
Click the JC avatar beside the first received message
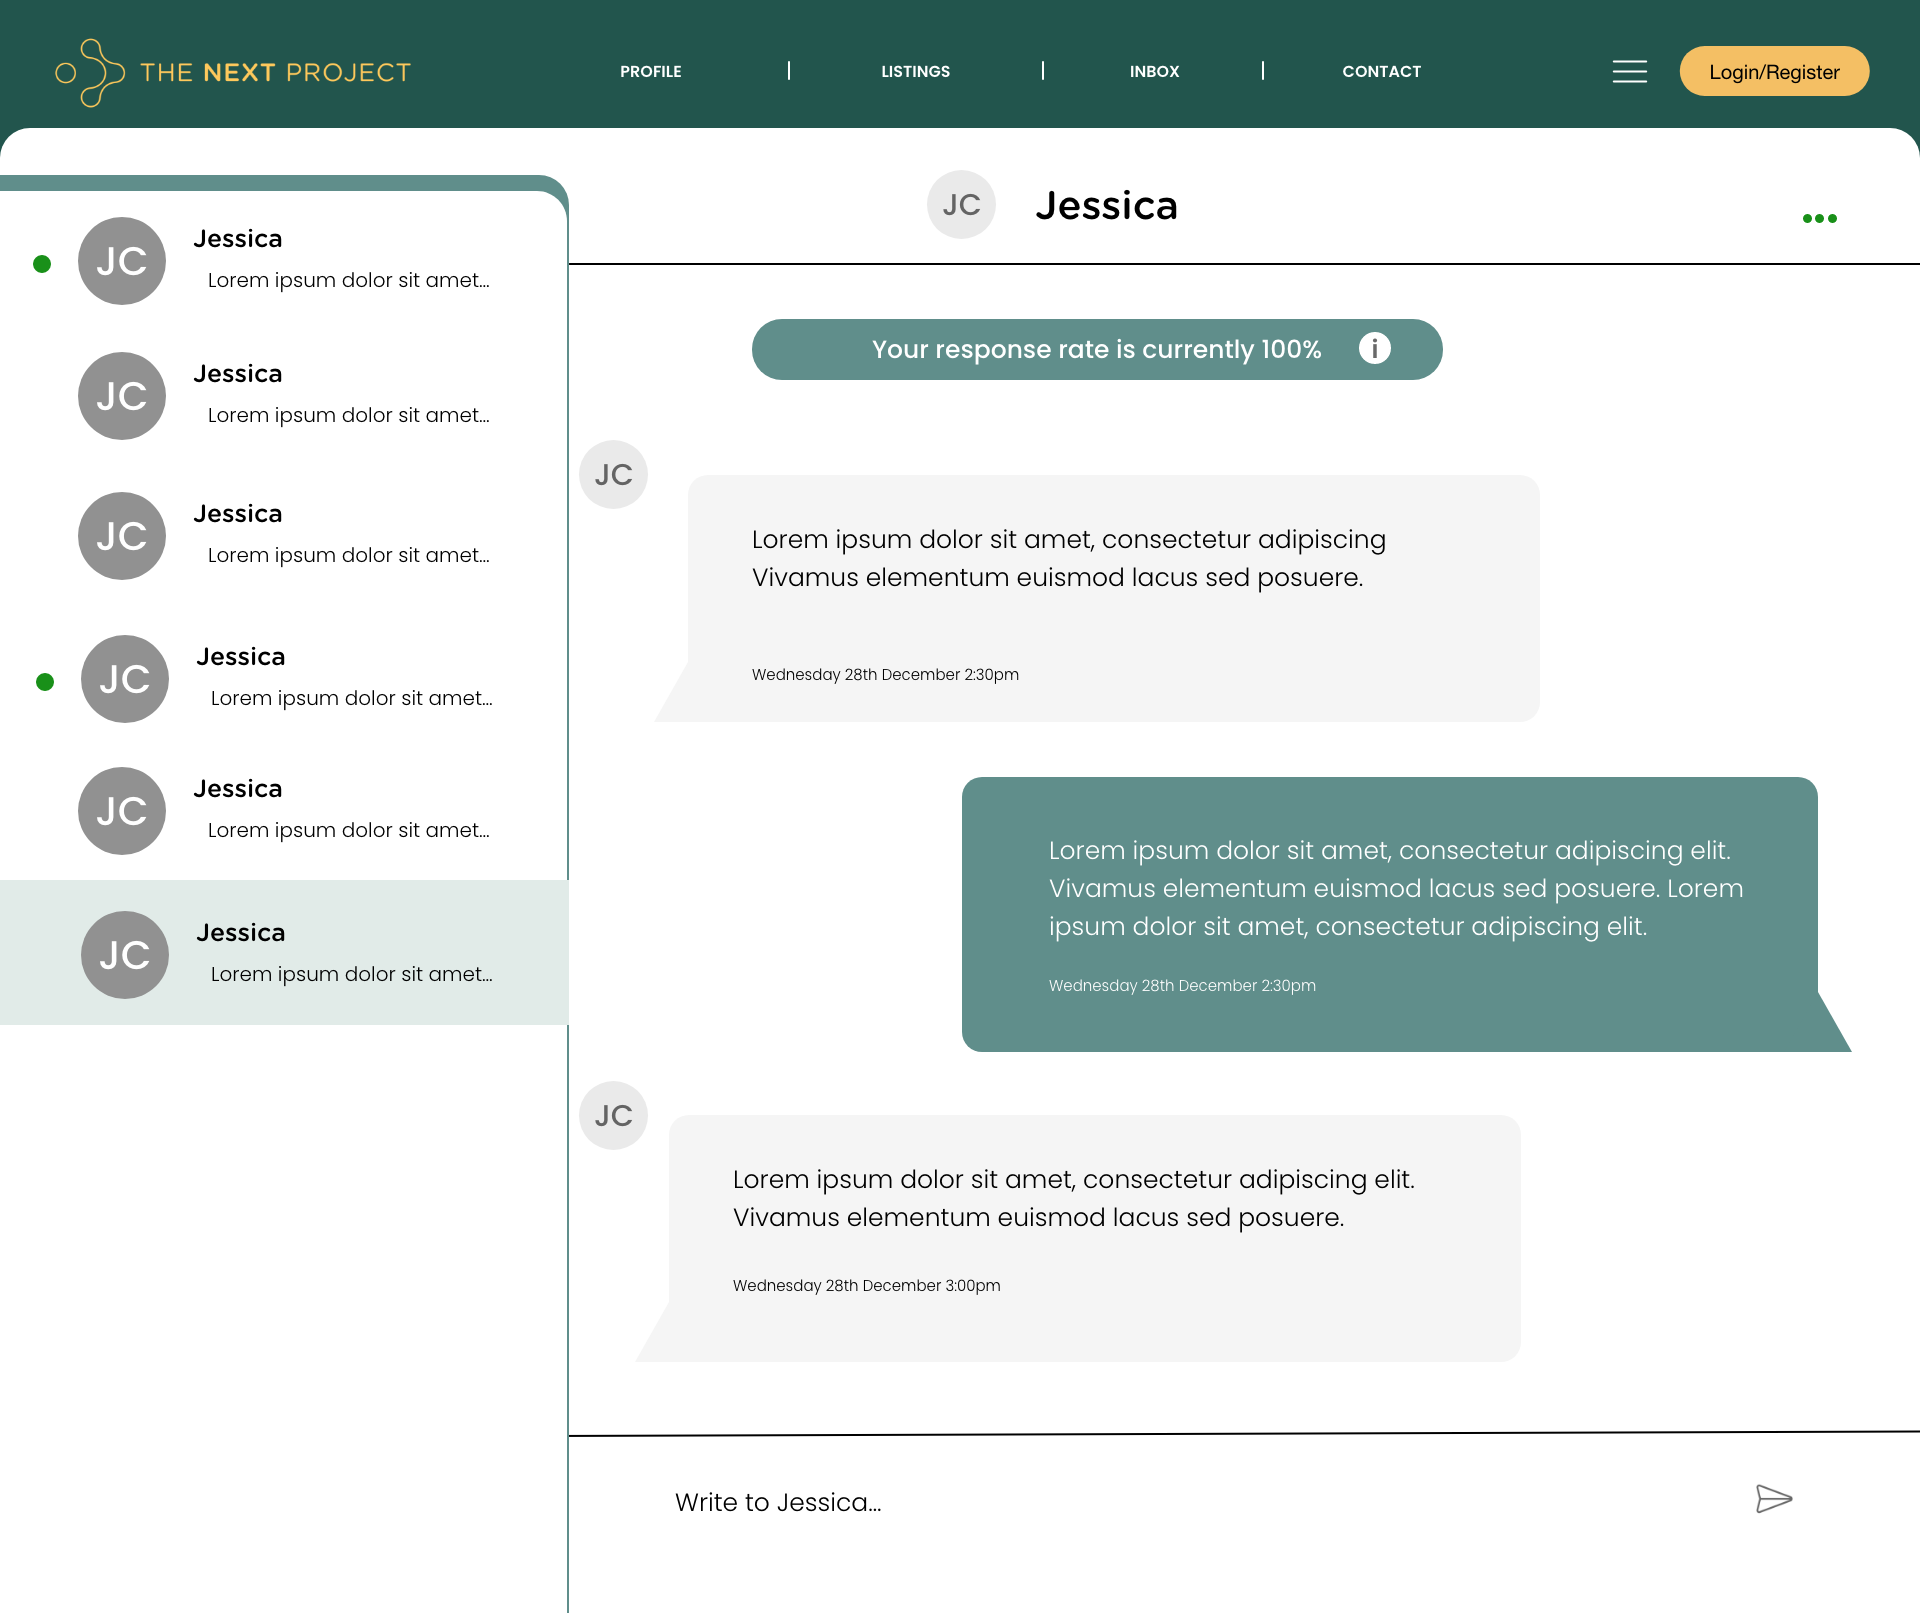point(613,474)
